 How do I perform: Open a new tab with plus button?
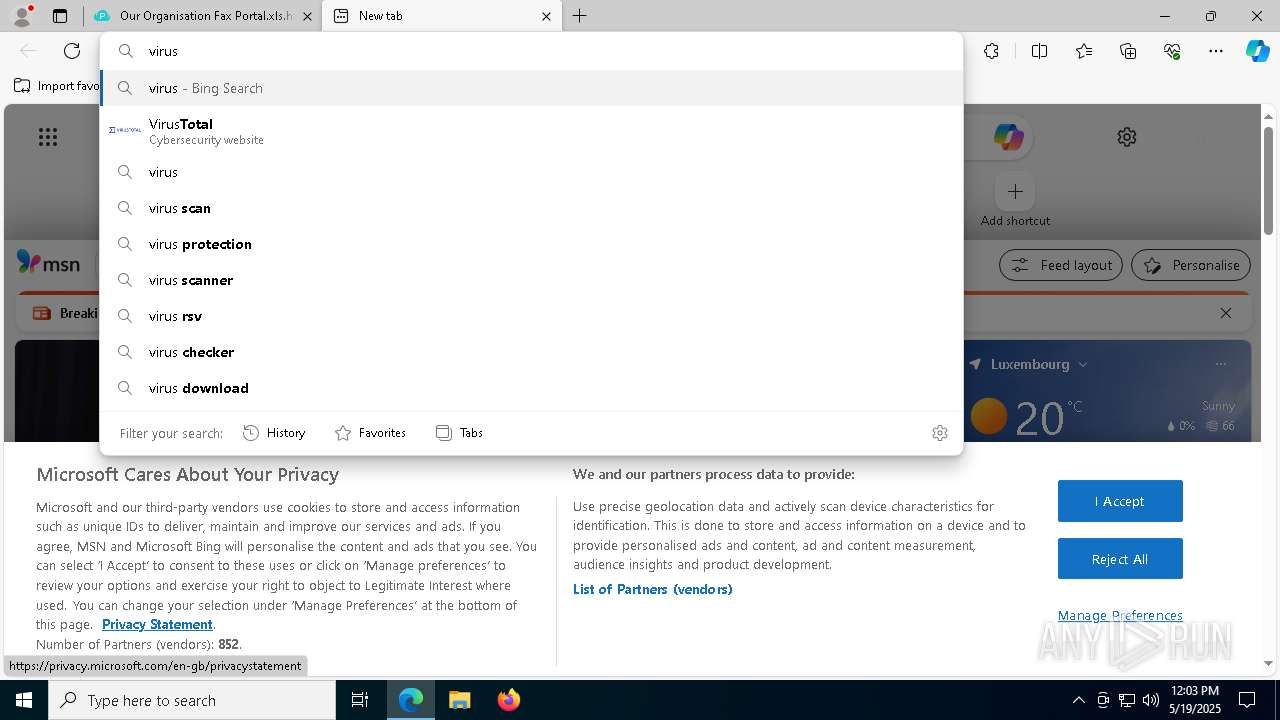point(580,16)
